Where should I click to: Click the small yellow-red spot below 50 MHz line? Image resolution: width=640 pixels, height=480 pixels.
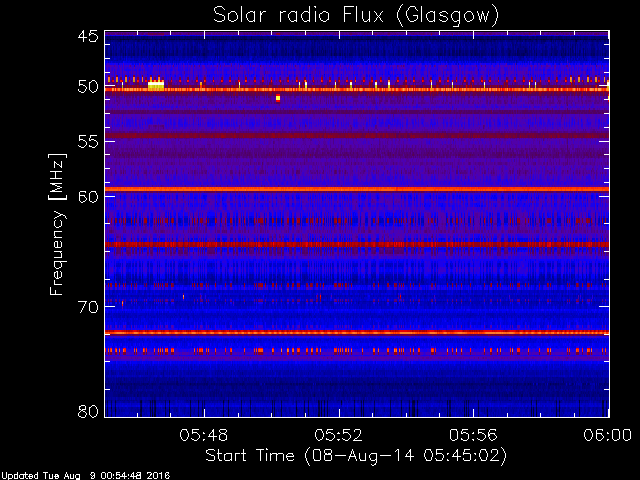[x=278, y=98]
